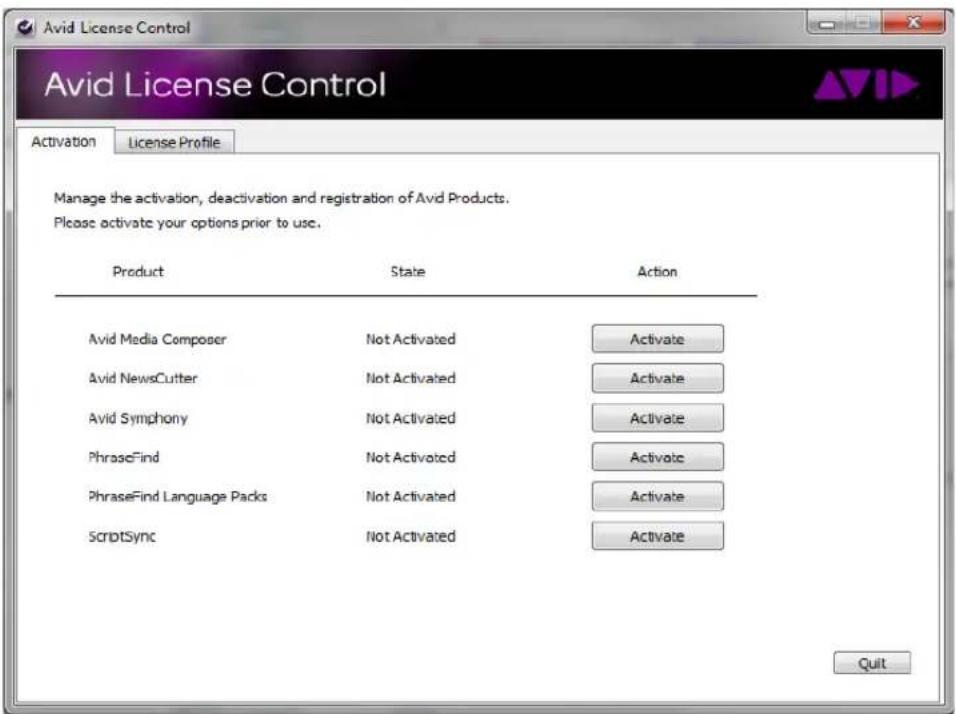Select the Avid Symphony product name
Screen dimensions: 956x714
[x=138, y=418]
